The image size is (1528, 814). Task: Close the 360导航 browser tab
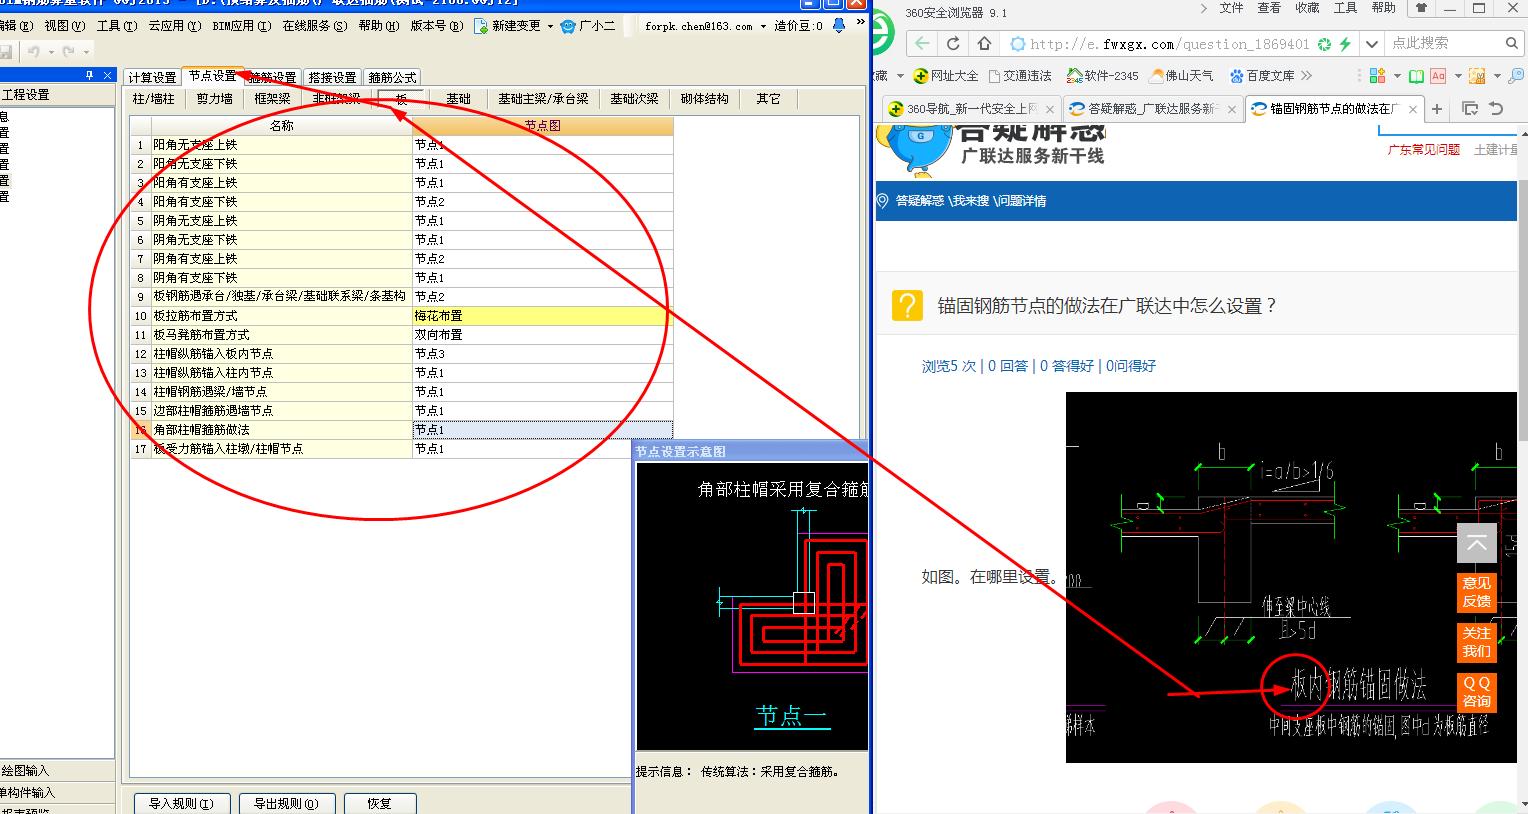coord(1049,109)
